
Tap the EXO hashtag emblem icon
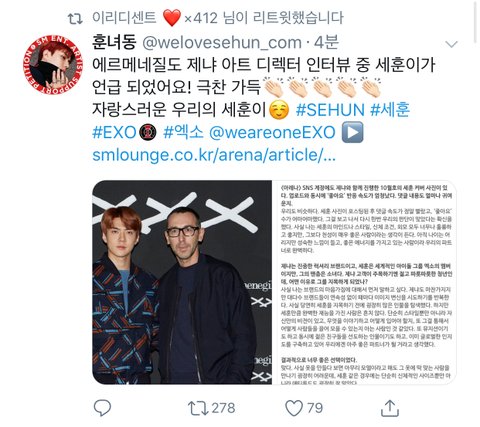tap(147, 133)
